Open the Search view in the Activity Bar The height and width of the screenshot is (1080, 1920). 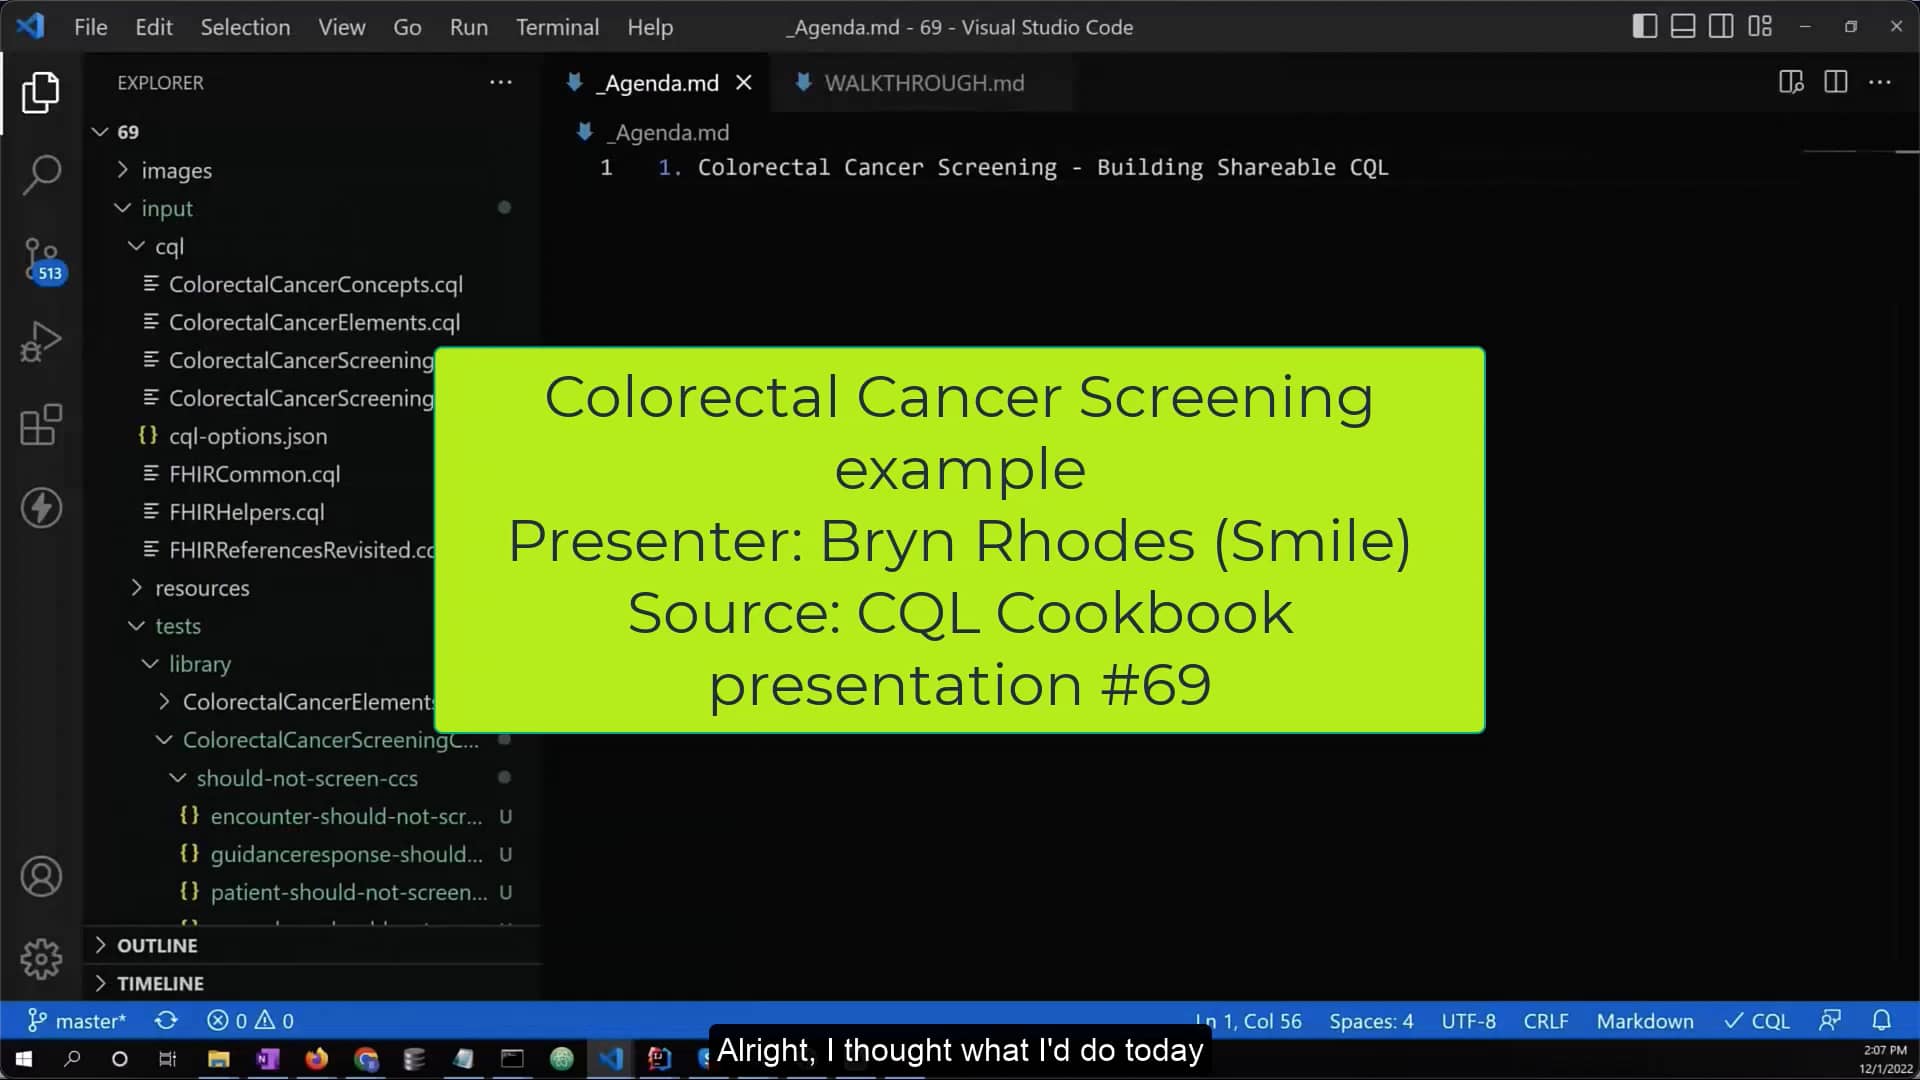point(41,174)
